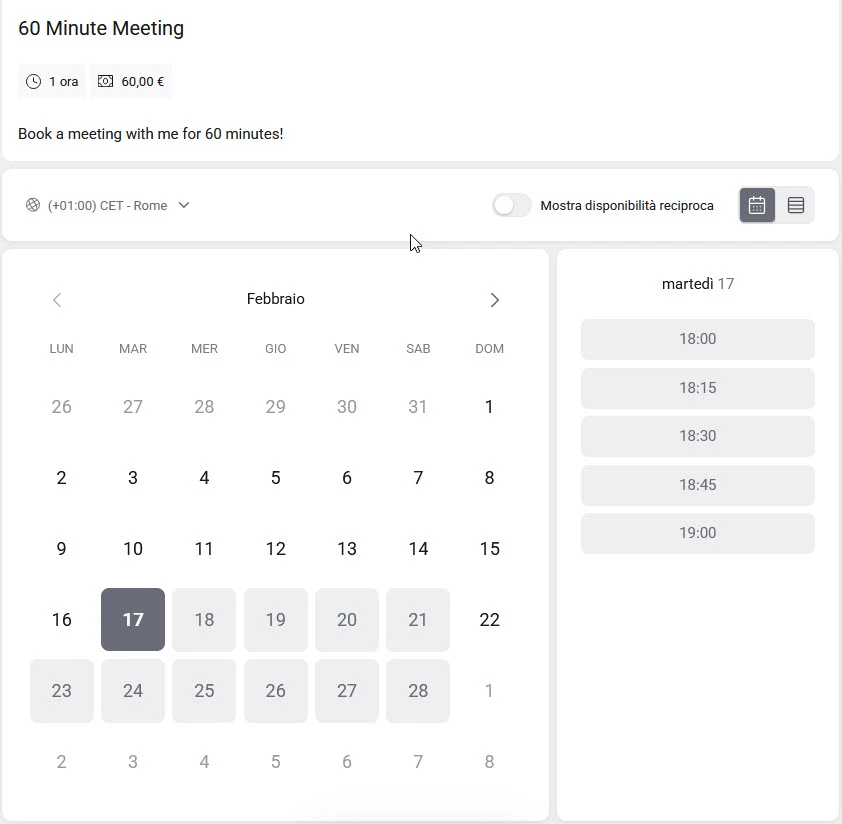
Task: Switch to list view icon
Action: [796, 205]
